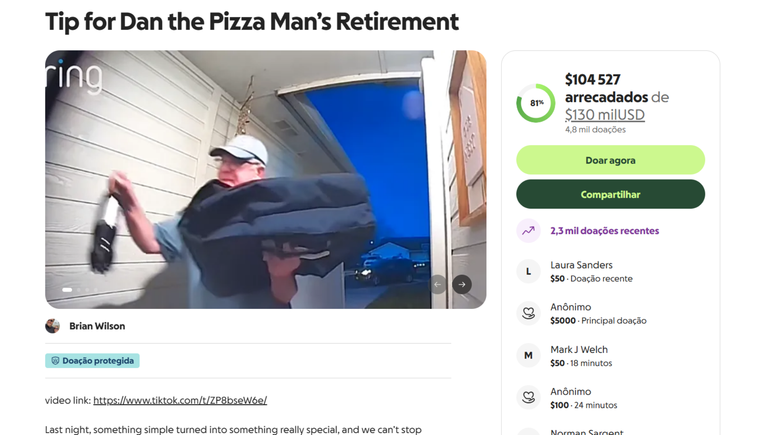Click organizer name Brian Wilson

point(97,326)
